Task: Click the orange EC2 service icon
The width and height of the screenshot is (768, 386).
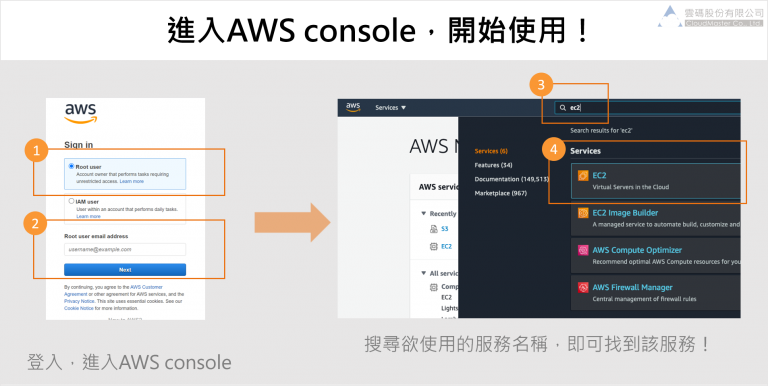Action: pyautogui.click(x=583, y=175)
